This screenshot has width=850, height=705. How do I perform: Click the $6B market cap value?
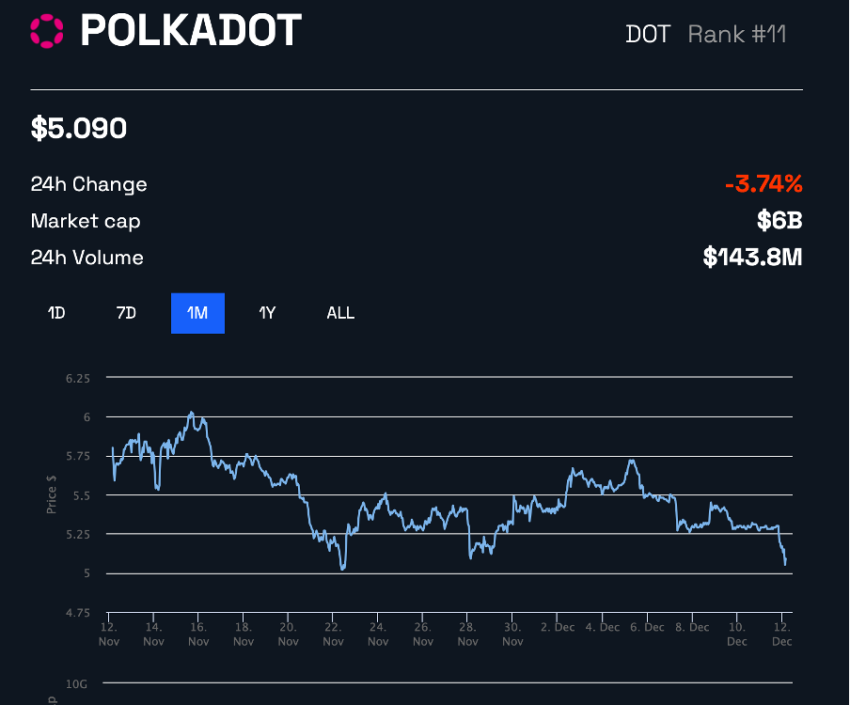780,221
